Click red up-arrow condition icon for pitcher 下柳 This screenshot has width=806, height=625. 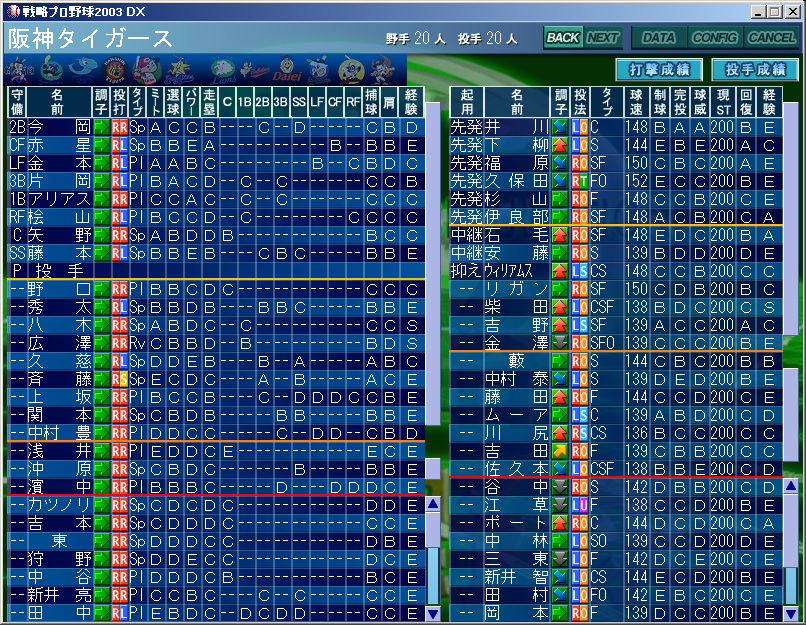(x=560, y=145)
